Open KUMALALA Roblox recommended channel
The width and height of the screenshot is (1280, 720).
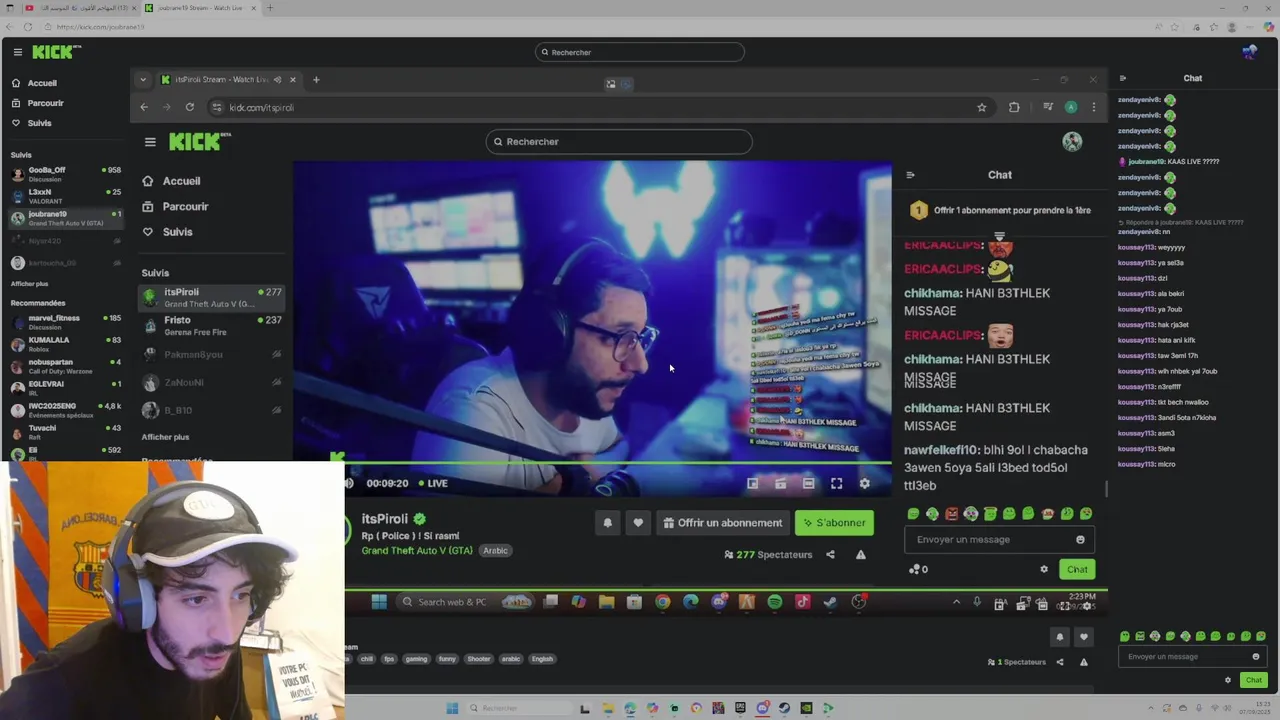coord(66,344)
